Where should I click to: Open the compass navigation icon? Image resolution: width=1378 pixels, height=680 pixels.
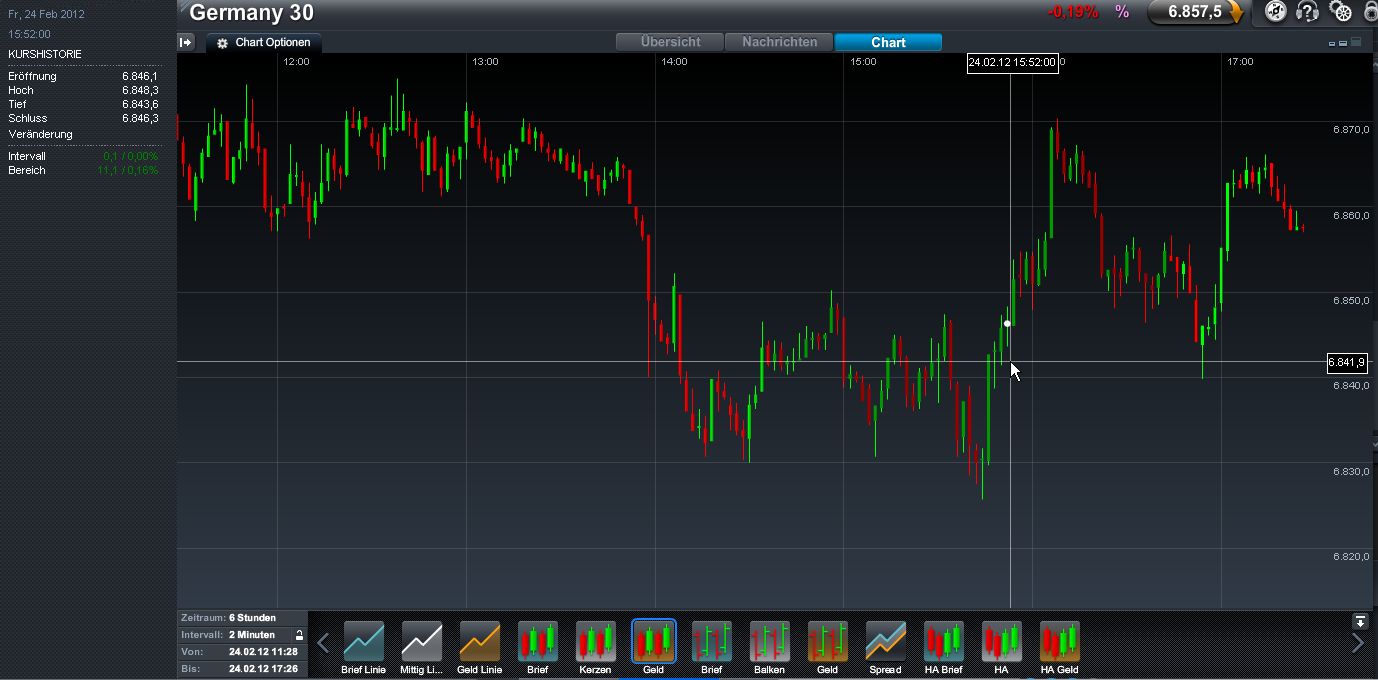click(x=1275, y=12)
